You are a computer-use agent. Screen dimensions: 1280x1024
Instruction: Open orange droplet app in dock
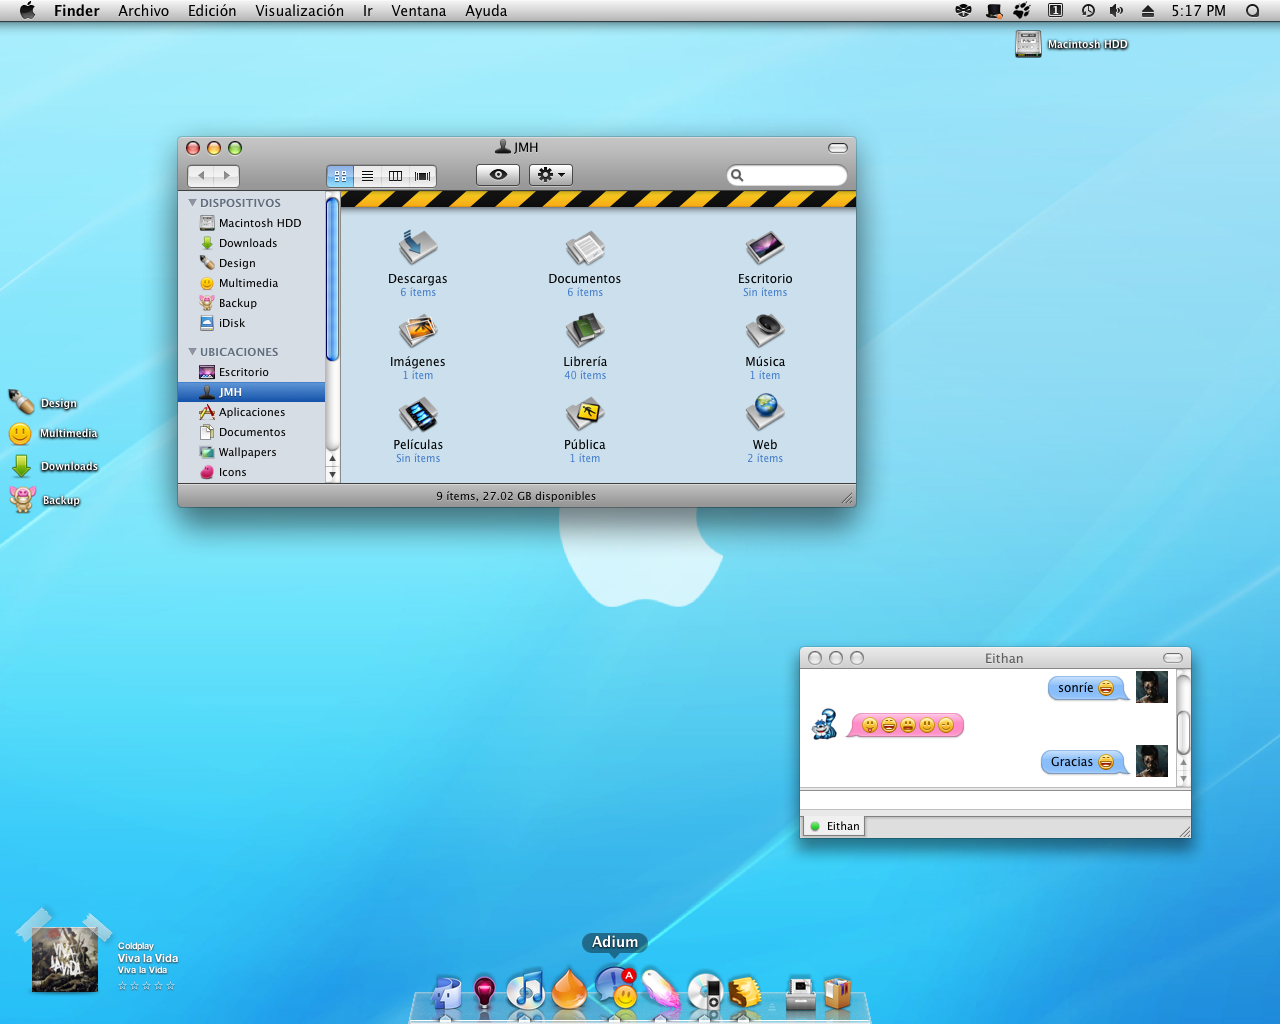pos(570,989)
